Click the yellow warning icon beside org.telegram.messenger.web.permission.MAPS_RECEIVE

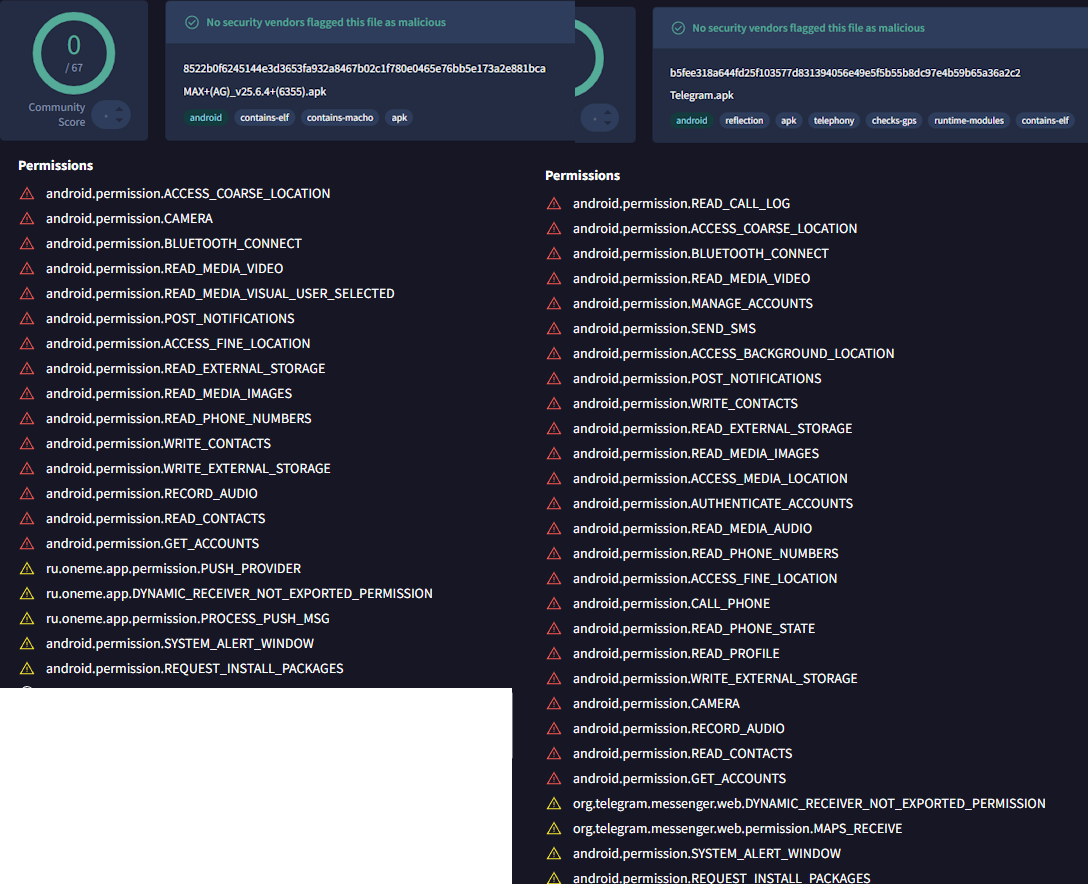[x=554, y=829]
